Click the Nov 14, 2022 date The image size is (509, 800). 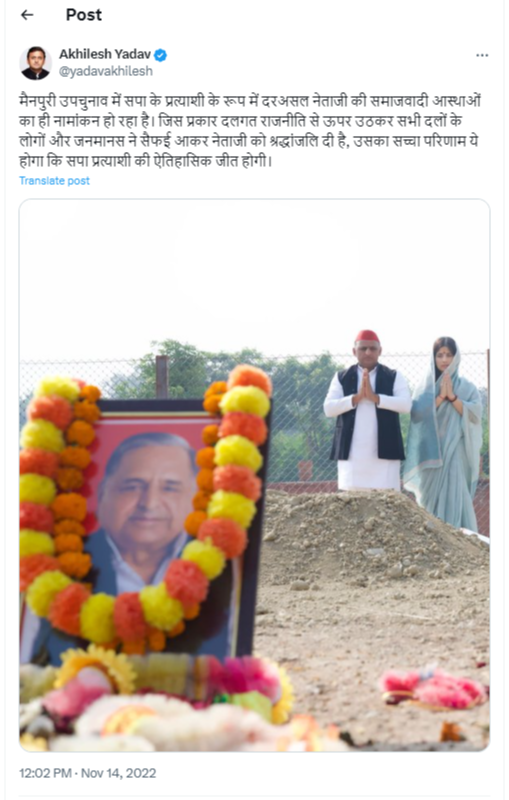[x=118, y=773]
